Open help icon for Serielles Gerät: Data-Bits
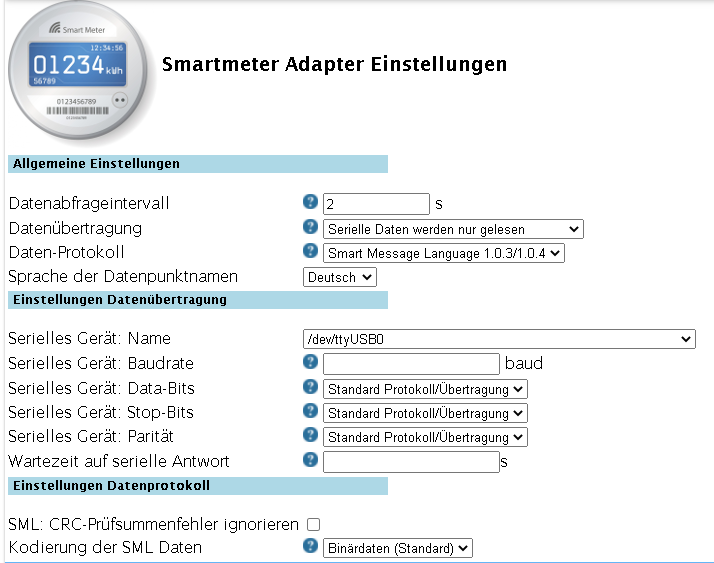 pos(310,387)
